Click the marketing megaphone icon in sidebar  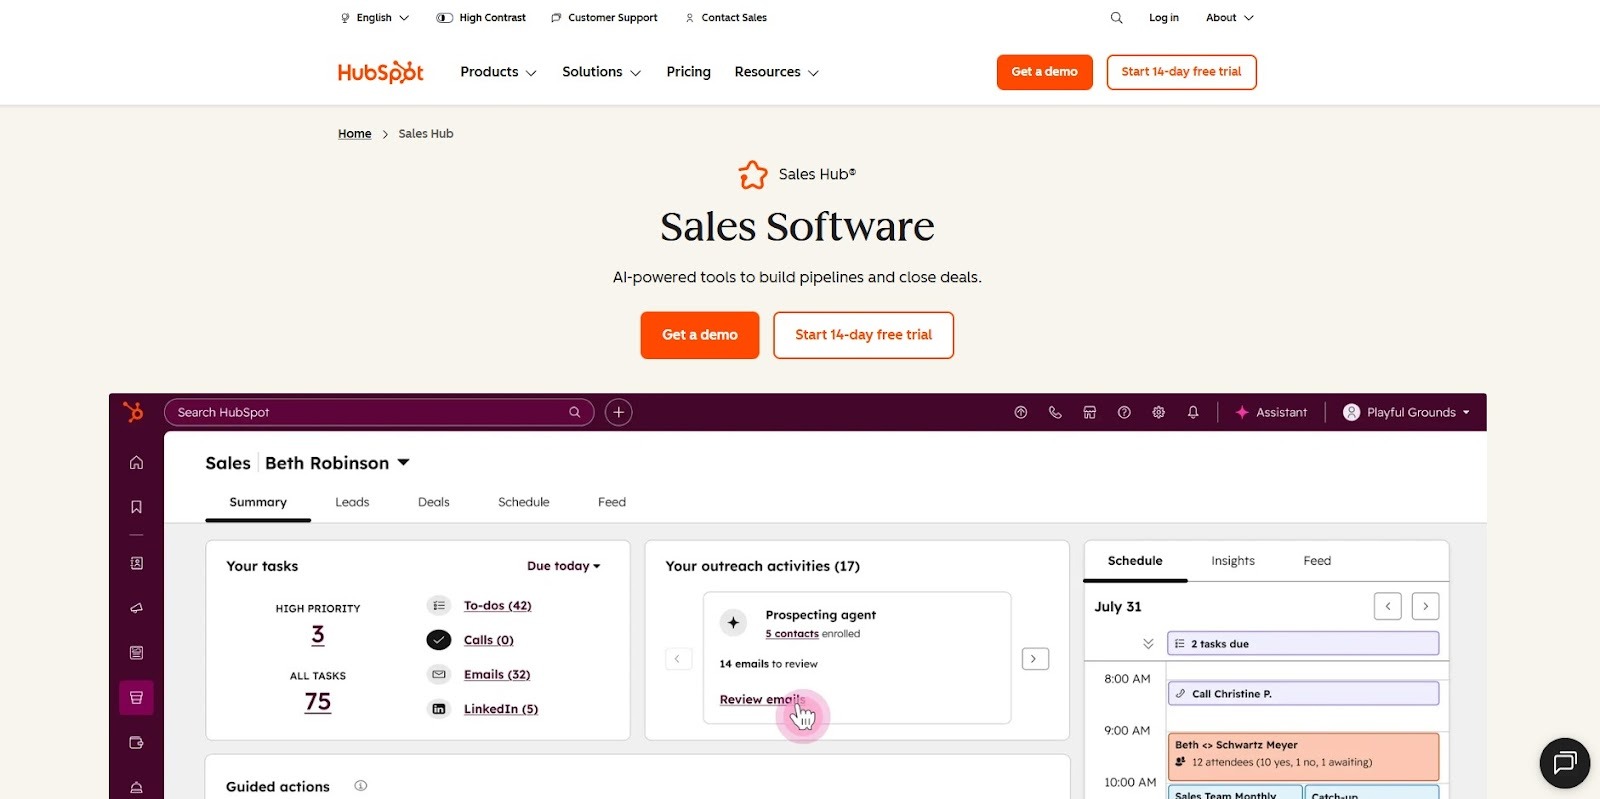(x=136, y=608)
